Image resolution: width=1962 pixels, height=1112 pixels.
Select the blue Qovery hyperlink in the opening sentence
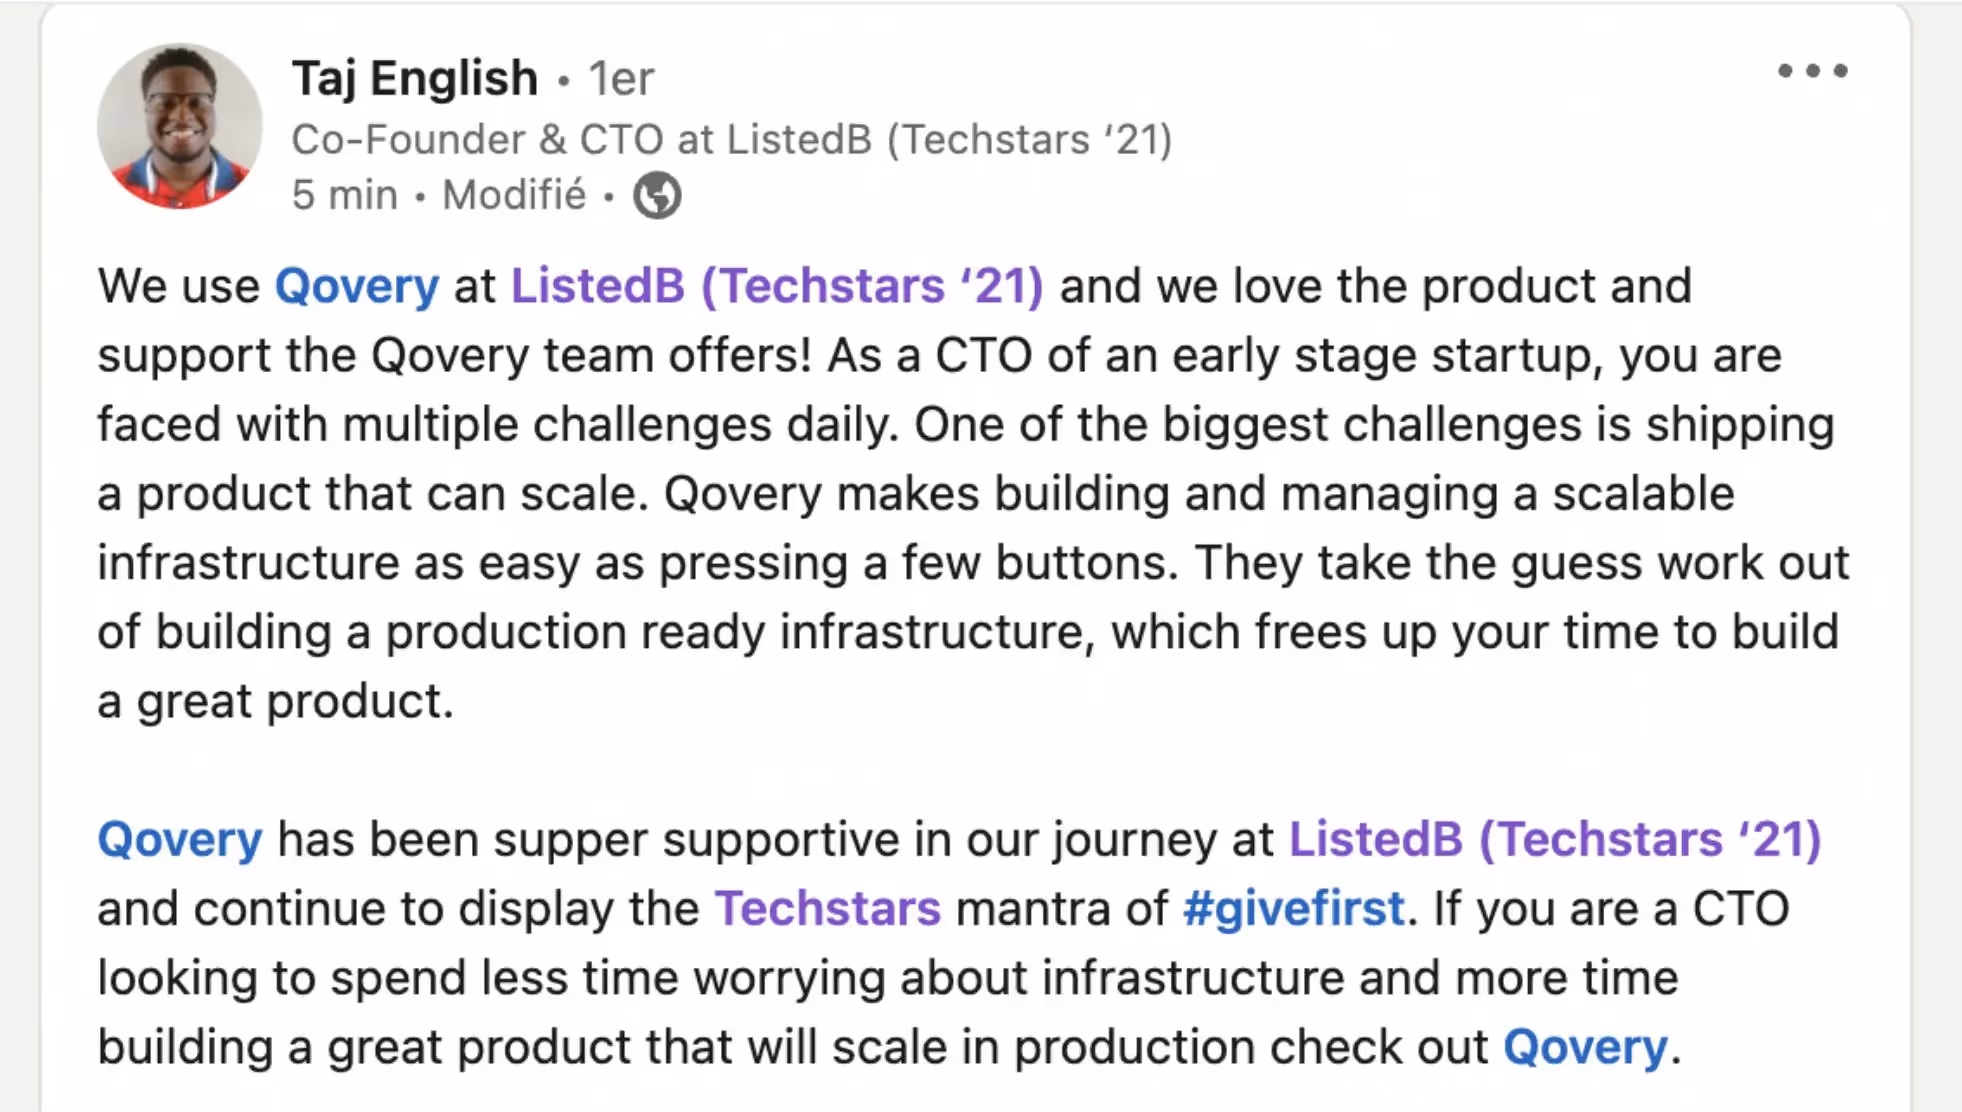[x=356, y=286]
